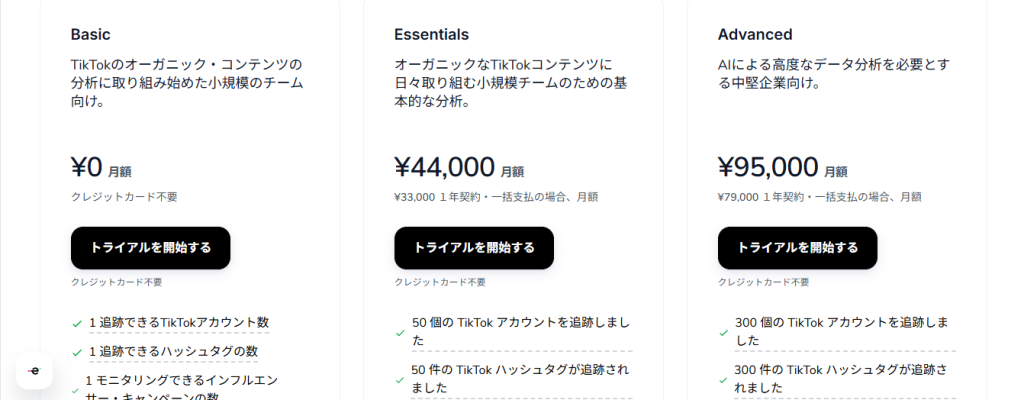
Task: Click Essentials feature 50 件の TikTok ハッシュタグ
Action: [x=520, y=378]
